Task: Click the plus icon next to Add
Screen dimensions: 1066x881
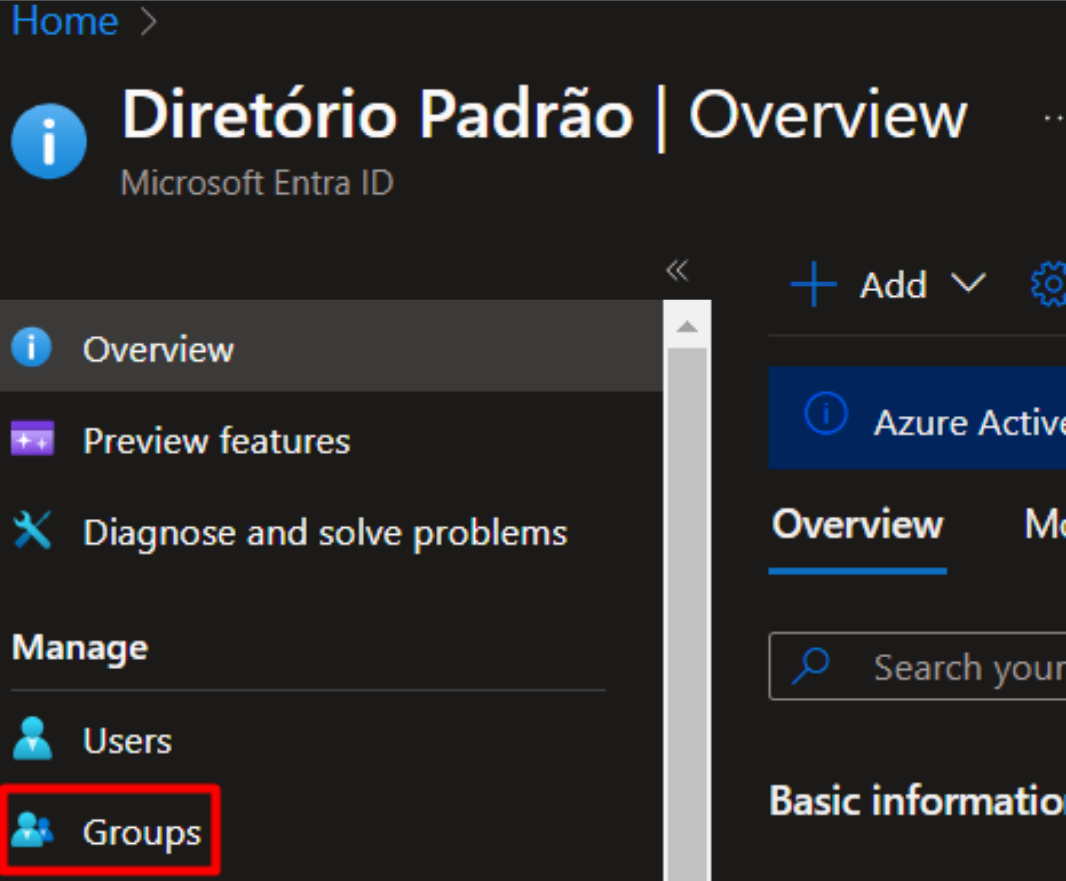Action: [814, 284]
